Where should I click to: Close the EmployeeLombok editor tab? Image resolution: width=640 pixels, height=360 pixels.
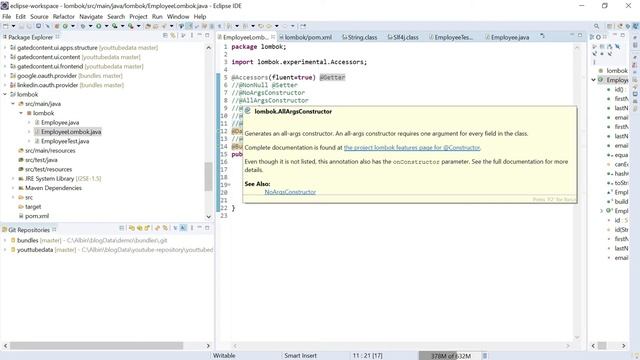tap(273, 37)
